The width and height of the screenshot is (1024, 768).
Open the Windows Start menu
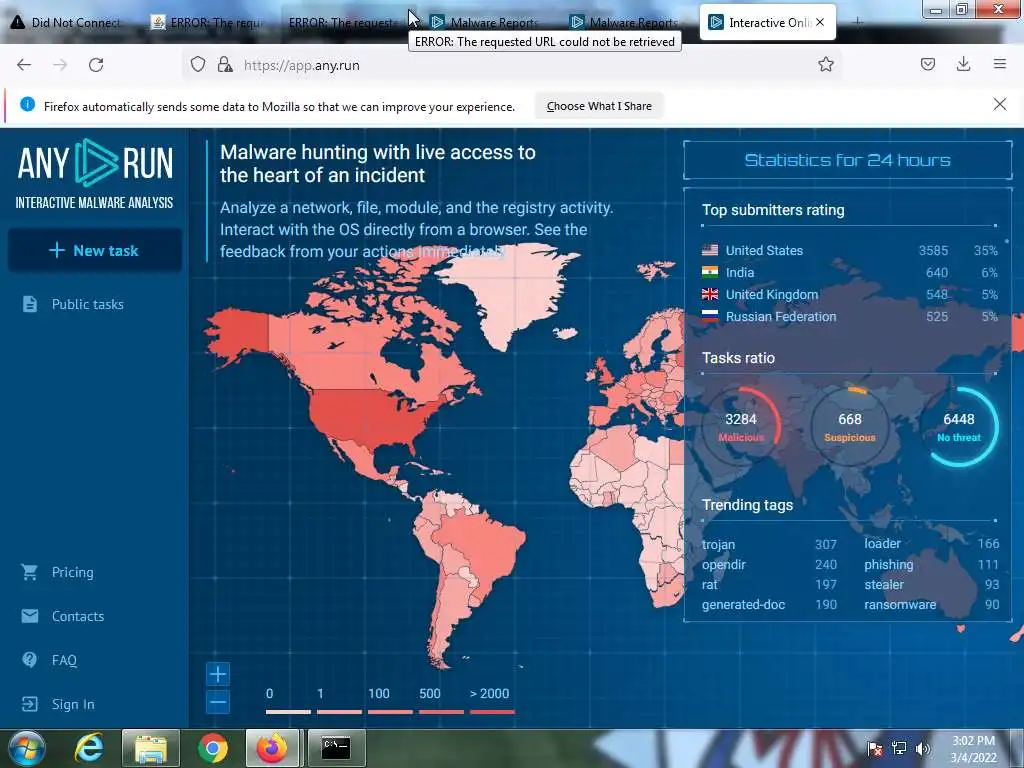pyautogui.click(x=26, y=748)
